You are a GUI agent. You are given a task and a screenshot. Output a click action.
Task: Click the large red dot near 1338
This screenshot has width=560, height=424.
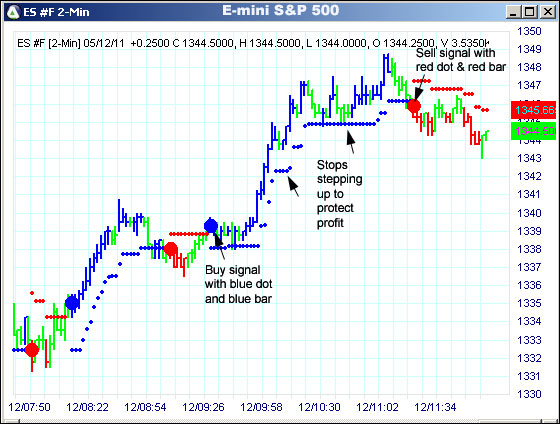(170, 249)
